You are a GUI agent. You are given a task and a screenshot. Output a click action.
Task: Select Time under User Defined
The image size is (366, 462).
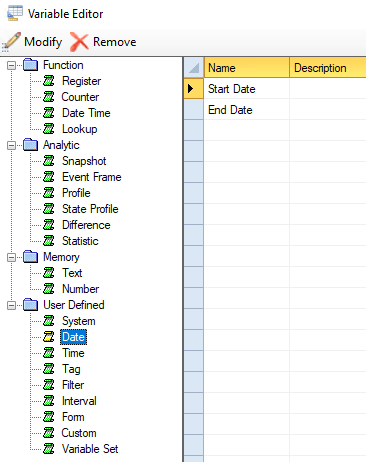coord(73,353)
